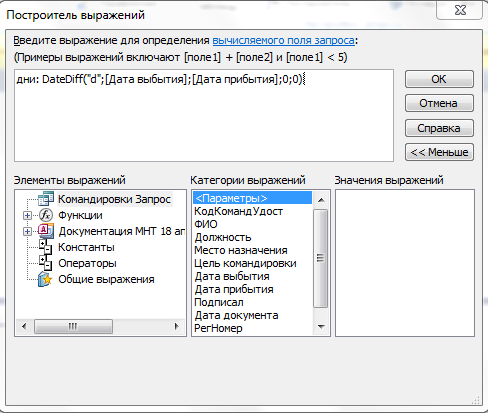This screenshot has width=488, height=413.
Task: Click the Отмена button
Action: pos(439,103)
